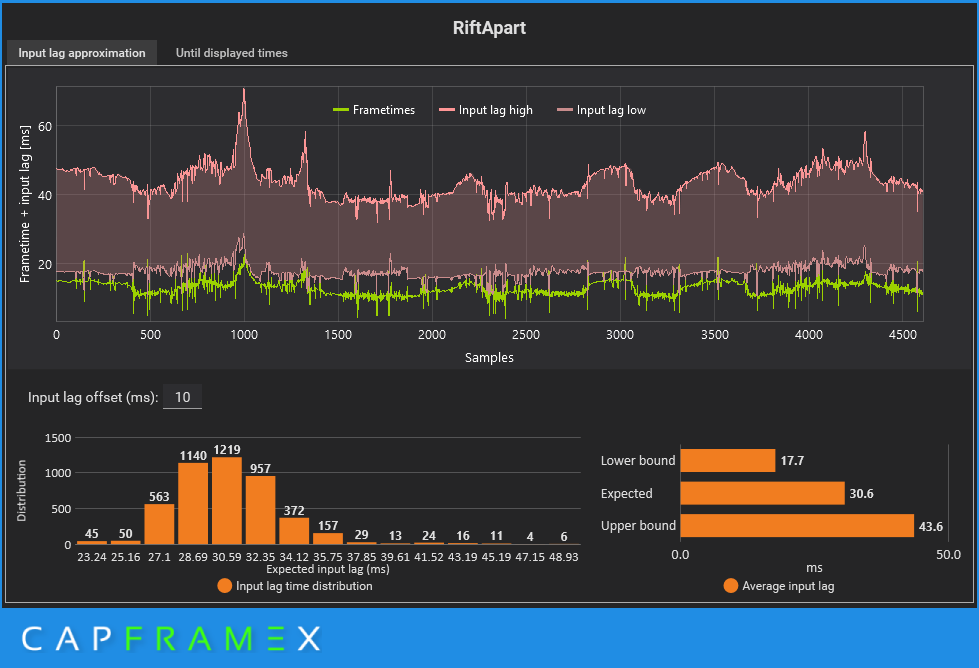Select the histogram bar labeled 563
Image resolution: width=979 pixels, height=668 pixels.
point(159,524)
